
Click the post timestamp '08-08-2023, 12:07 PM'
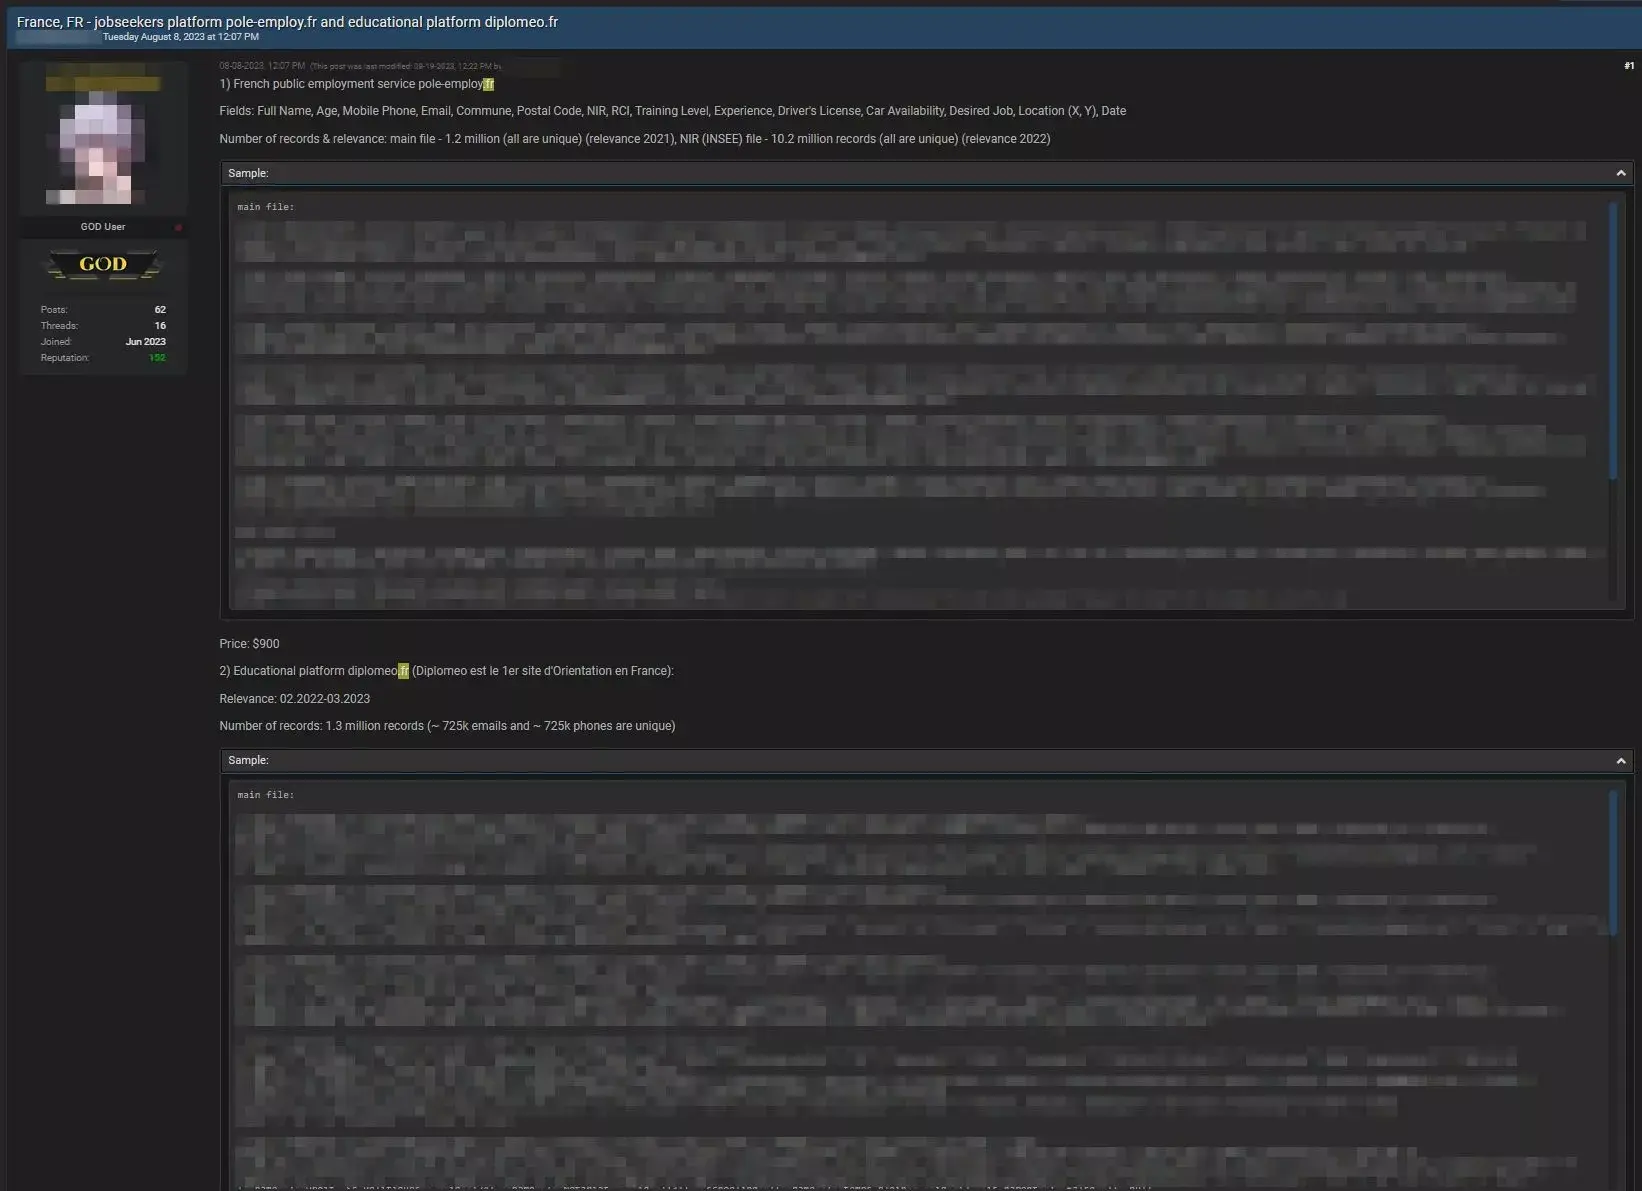tap(262, 66)
